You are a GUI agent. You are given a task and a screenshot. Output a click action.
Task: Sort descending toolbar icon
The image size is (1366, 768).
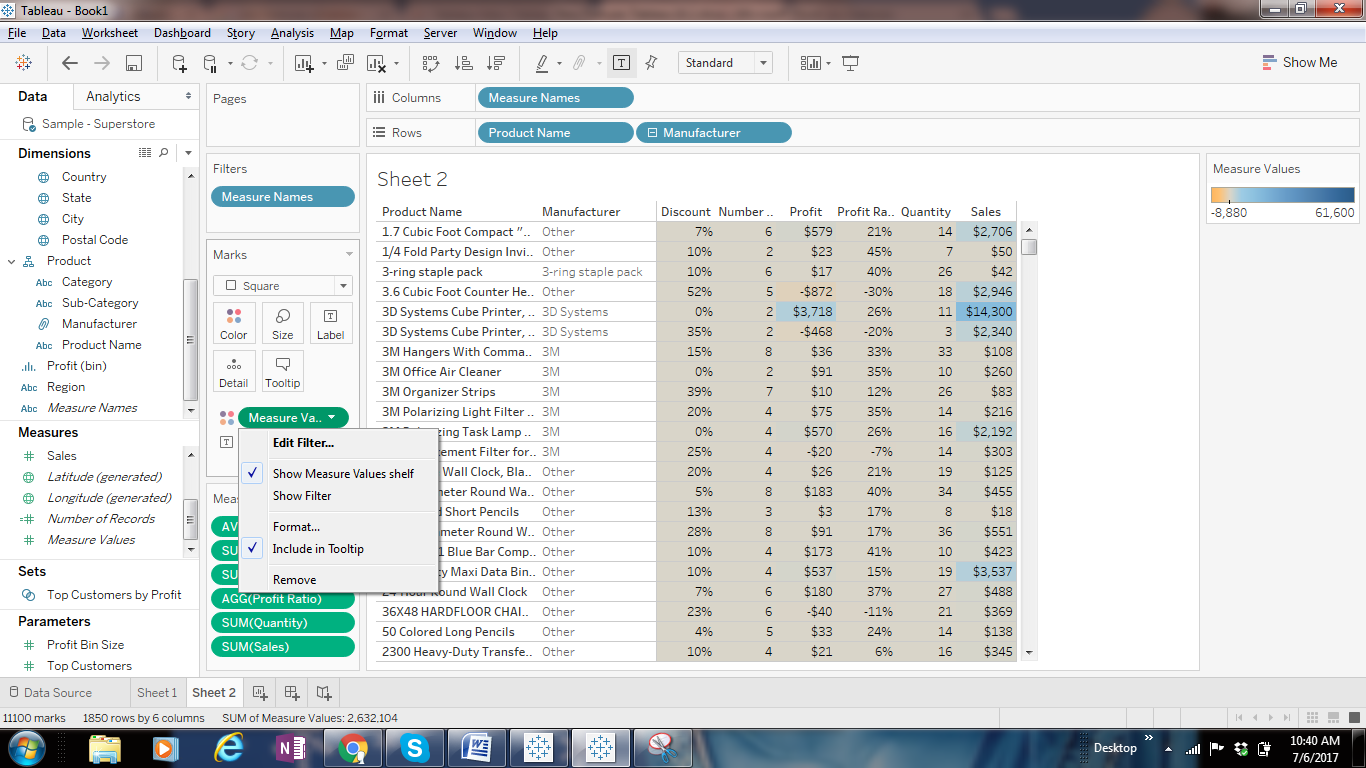495,63
